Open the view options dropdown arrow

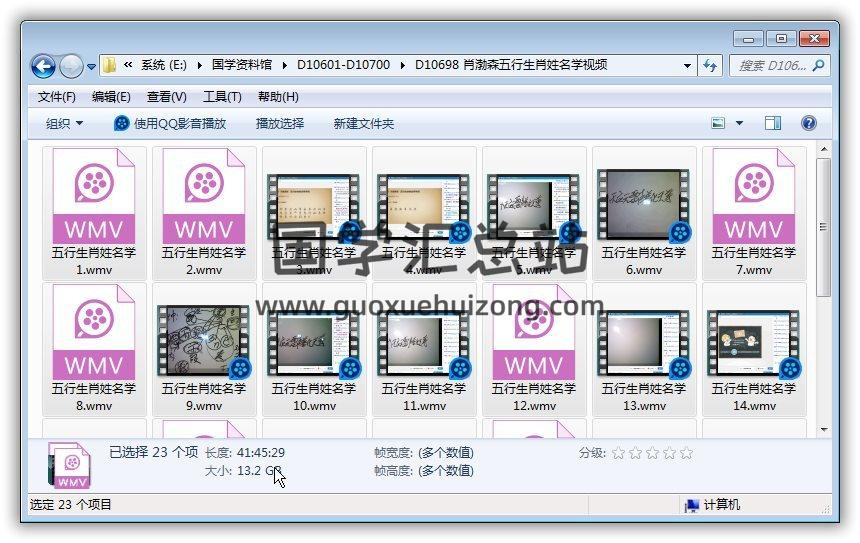click(x=739, y=123)
